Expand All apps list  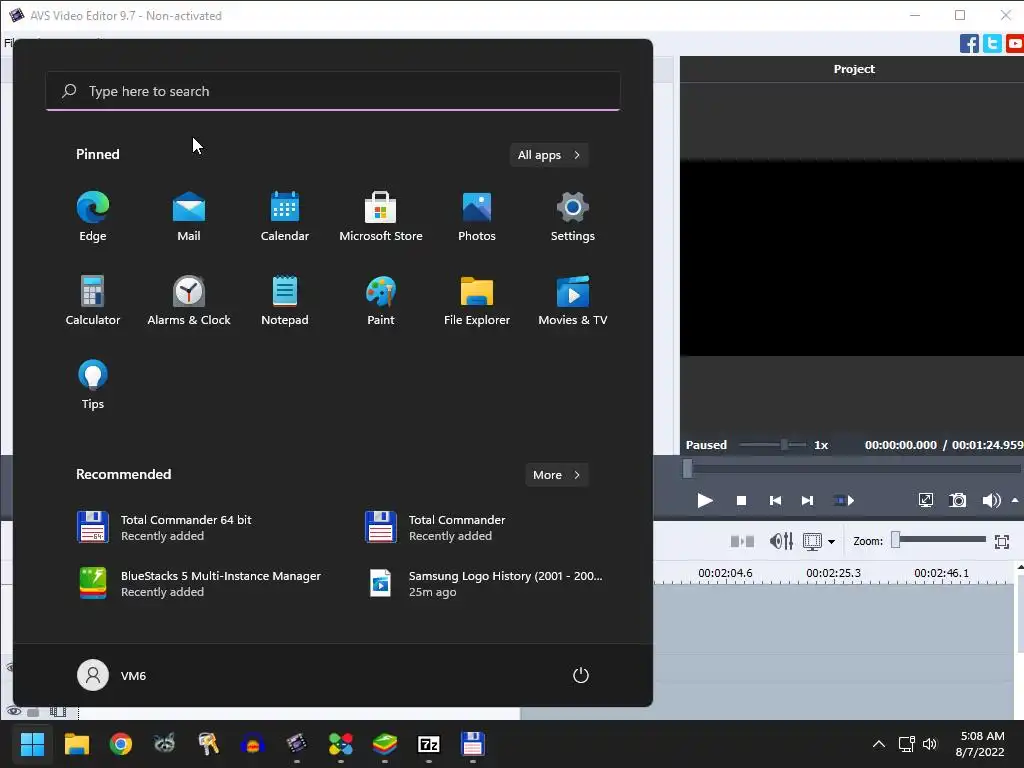[x=549, y=155]
